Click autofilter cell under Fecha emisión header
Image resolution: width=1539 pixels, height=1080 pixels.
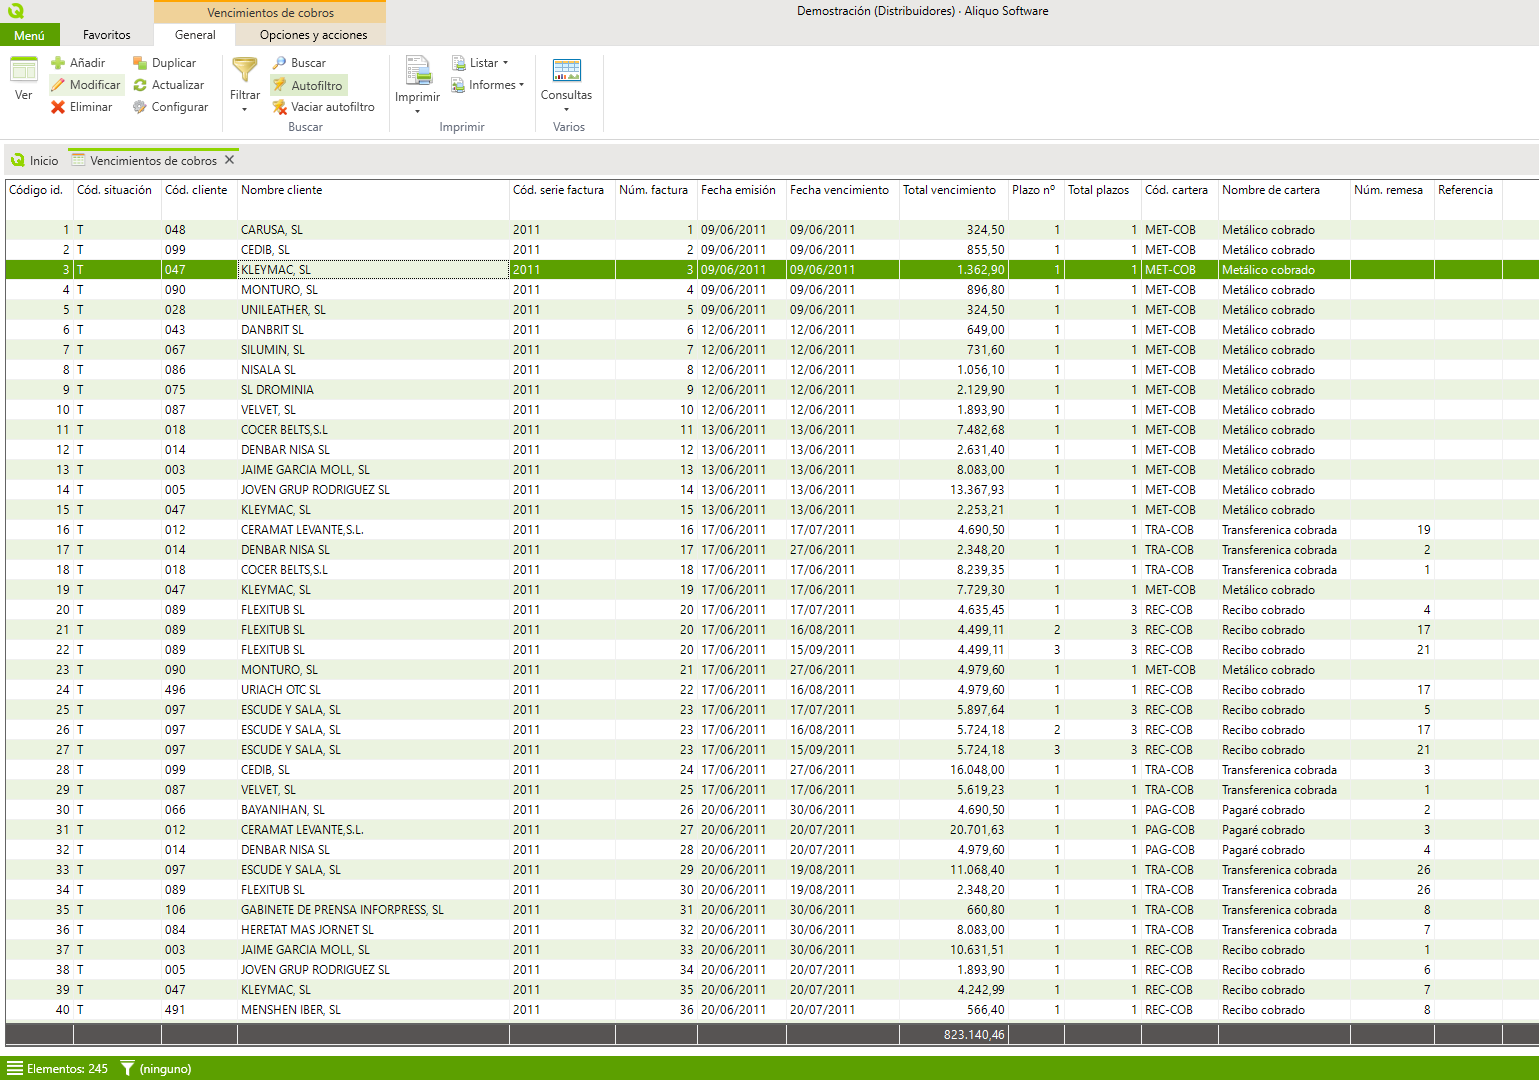742,210
